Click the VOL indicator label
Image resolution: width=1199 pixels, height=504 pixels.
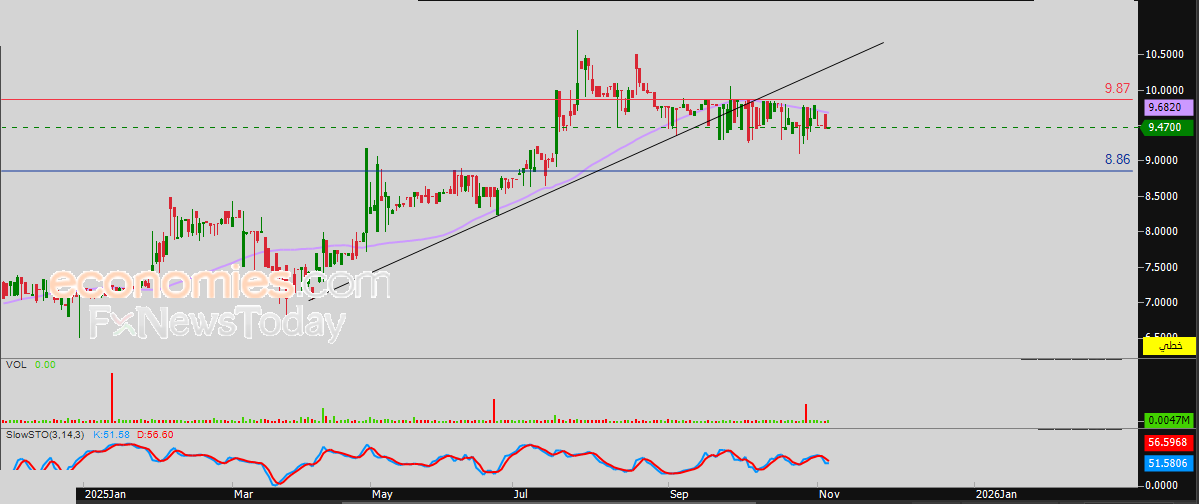[16, 365]
